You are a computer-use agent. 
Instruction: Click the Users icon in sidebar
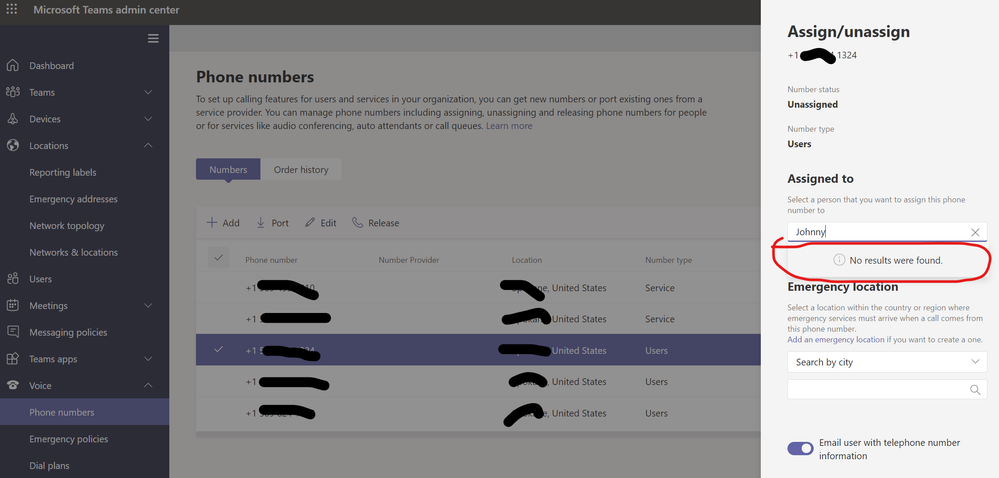coord(12,279)
